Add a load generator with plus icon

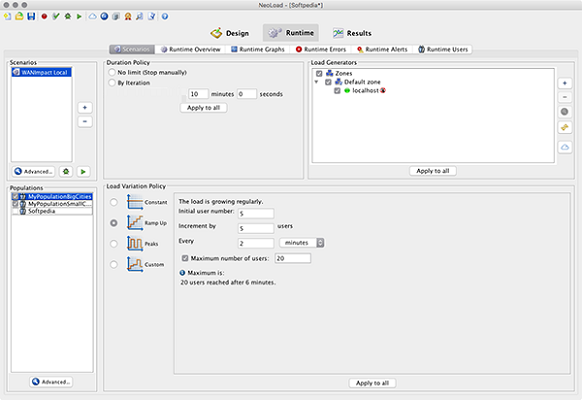tap(565, 83)
